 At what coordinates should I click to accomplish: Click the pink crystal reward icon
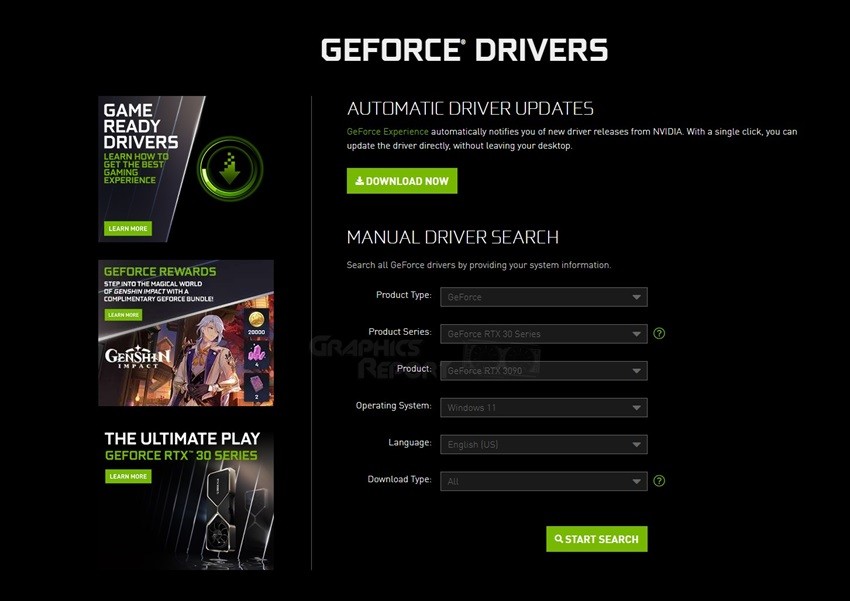pyautogui.click(x=256, y=356)
